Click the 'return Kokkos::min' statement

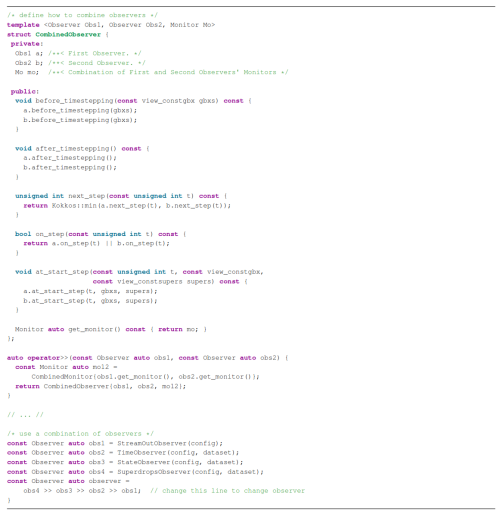click(127, 206)
